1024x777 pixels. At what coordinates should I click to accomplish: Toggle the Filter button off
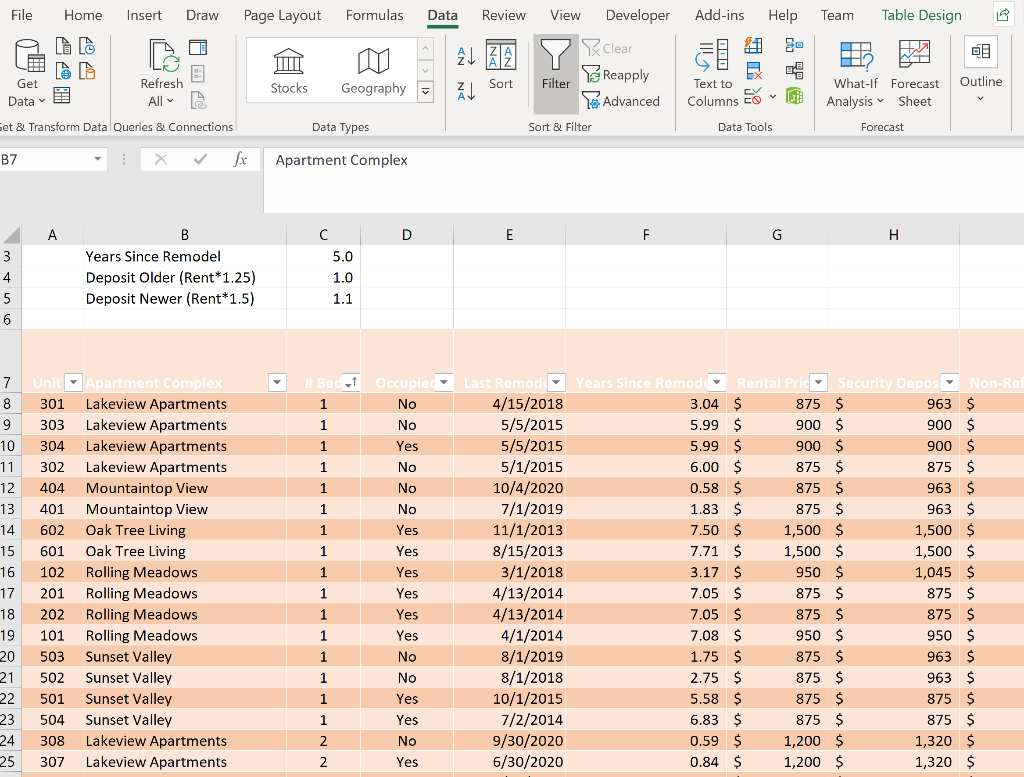coord(556,70)
